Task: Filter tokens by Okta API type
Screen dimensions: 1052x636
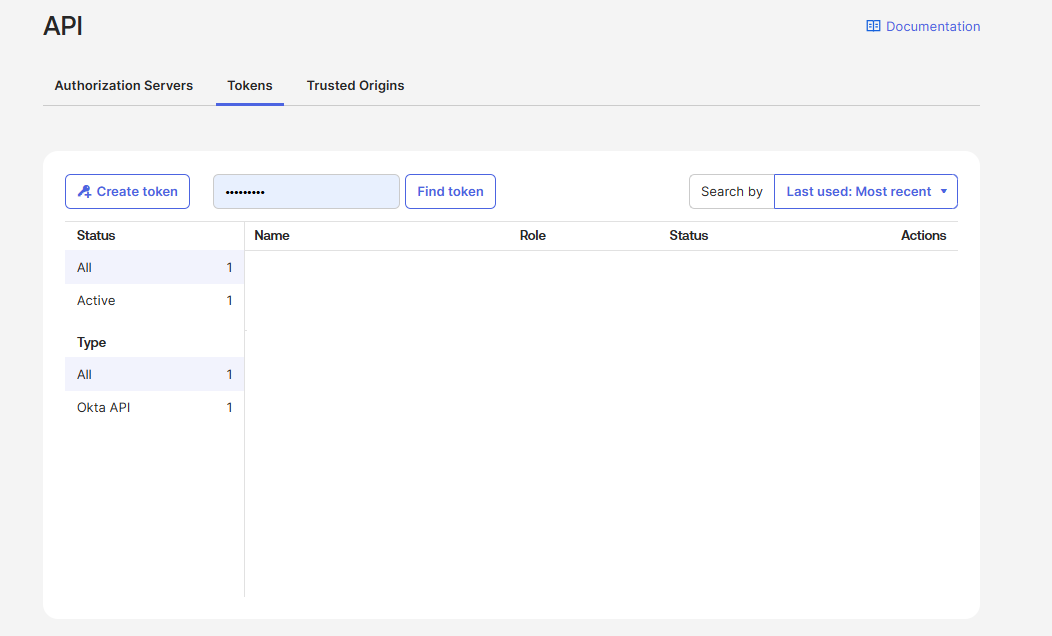Action: tap(104, 408)
